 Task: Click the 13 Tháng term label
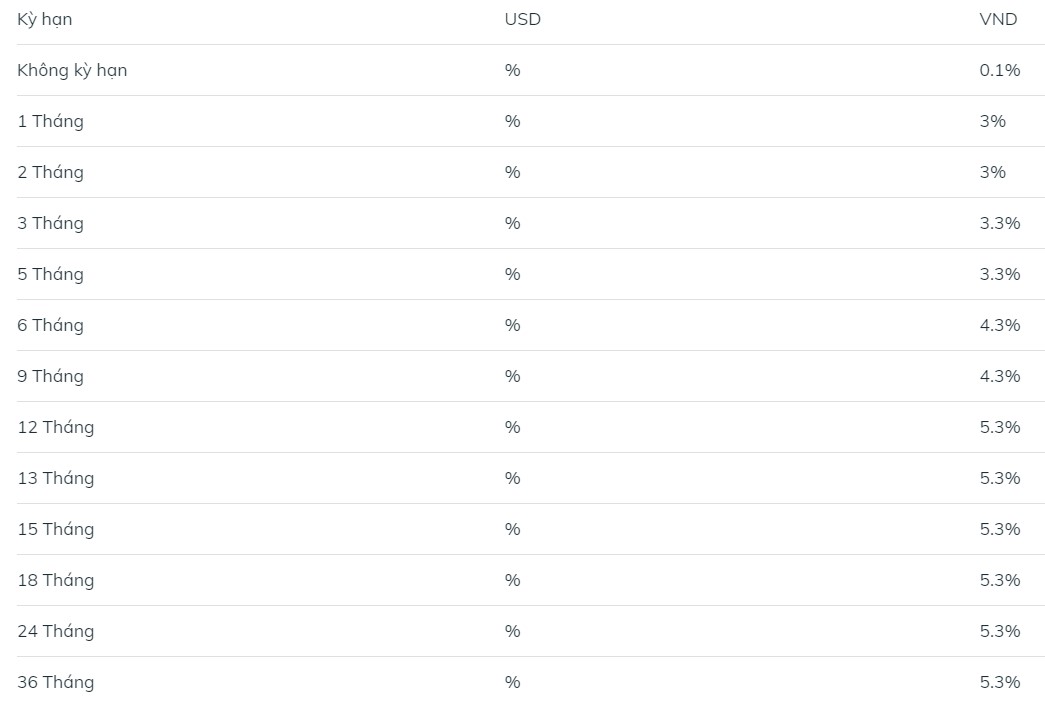click(x=55, y=478)
